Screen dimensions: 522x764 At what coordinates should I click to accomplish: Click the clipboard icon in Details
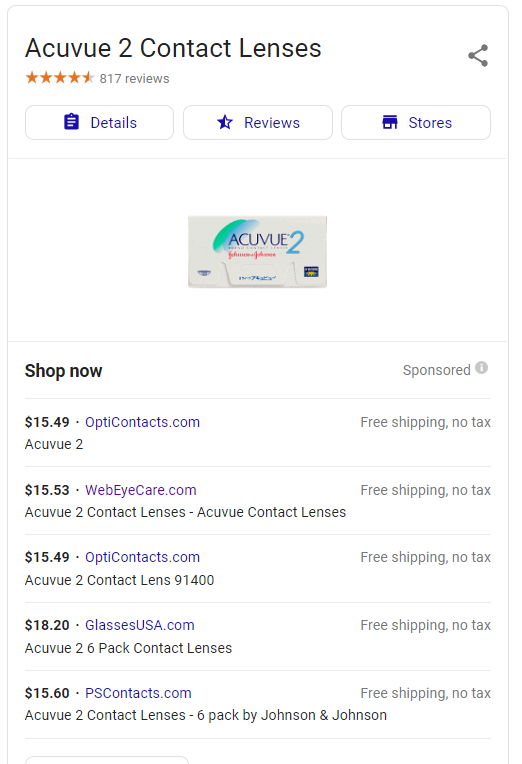coord(71,122)
